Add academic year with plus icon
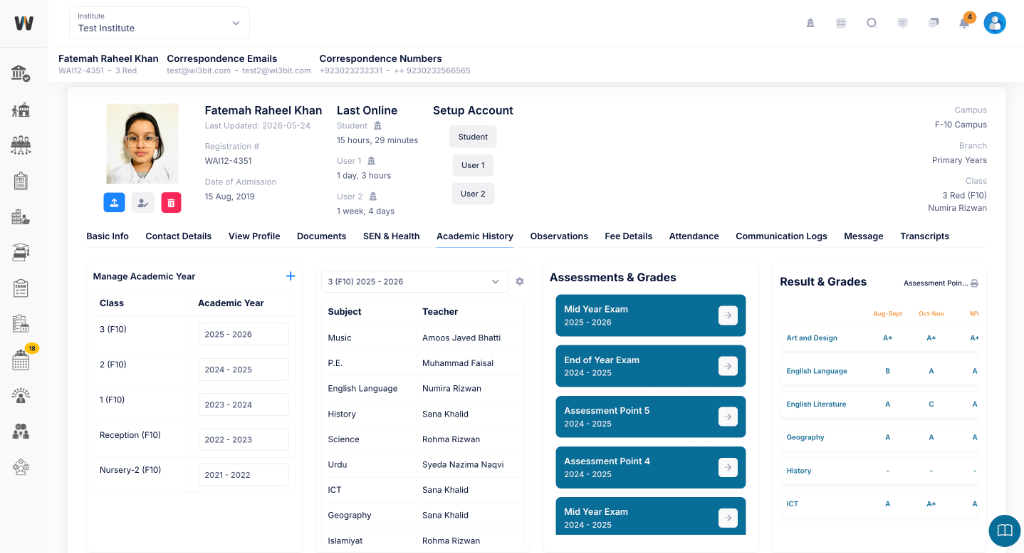Viewport: 1024px width, 553px height. 291,276
